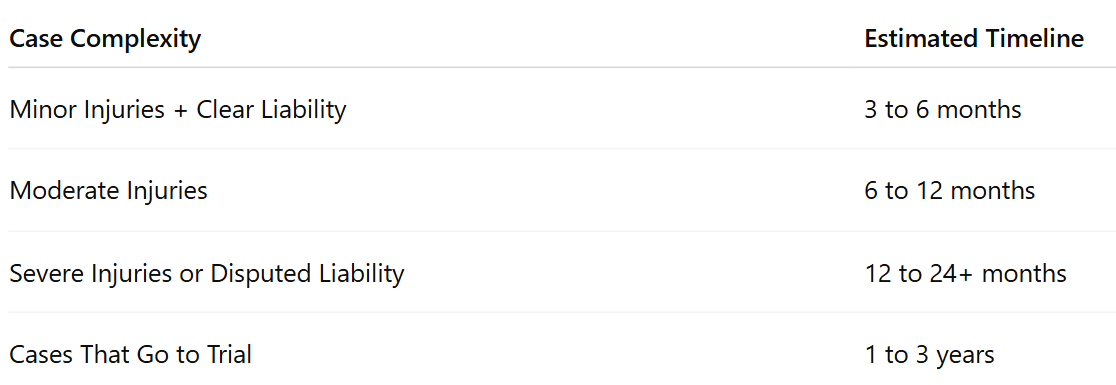The image size is (1116, 385).
Task: Click the Estimated Timeline column header
Action: tap(974, 38)
